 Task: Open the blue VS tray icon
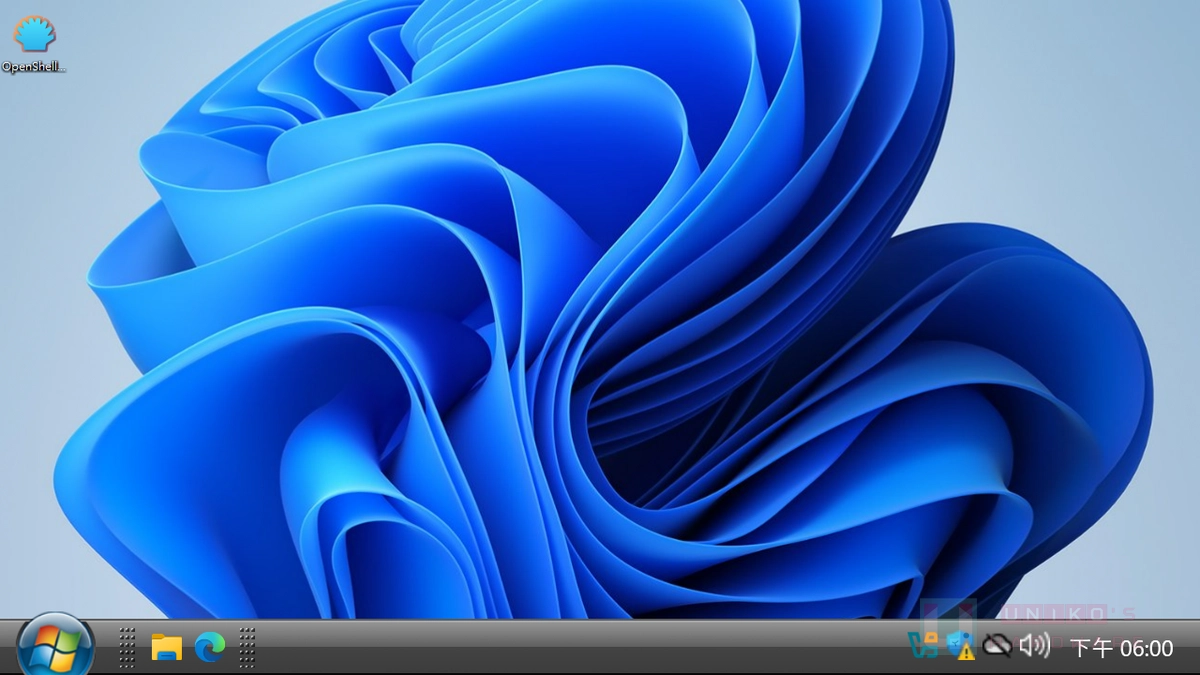[923, 646]
